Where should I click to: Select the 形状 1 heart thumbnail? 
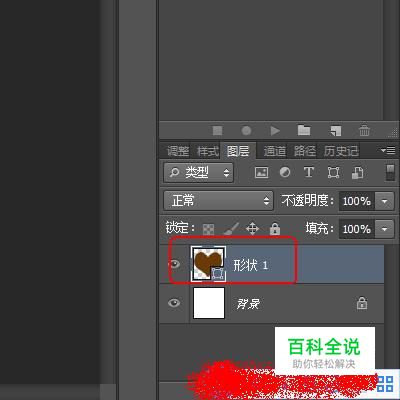tap(208, 264)
